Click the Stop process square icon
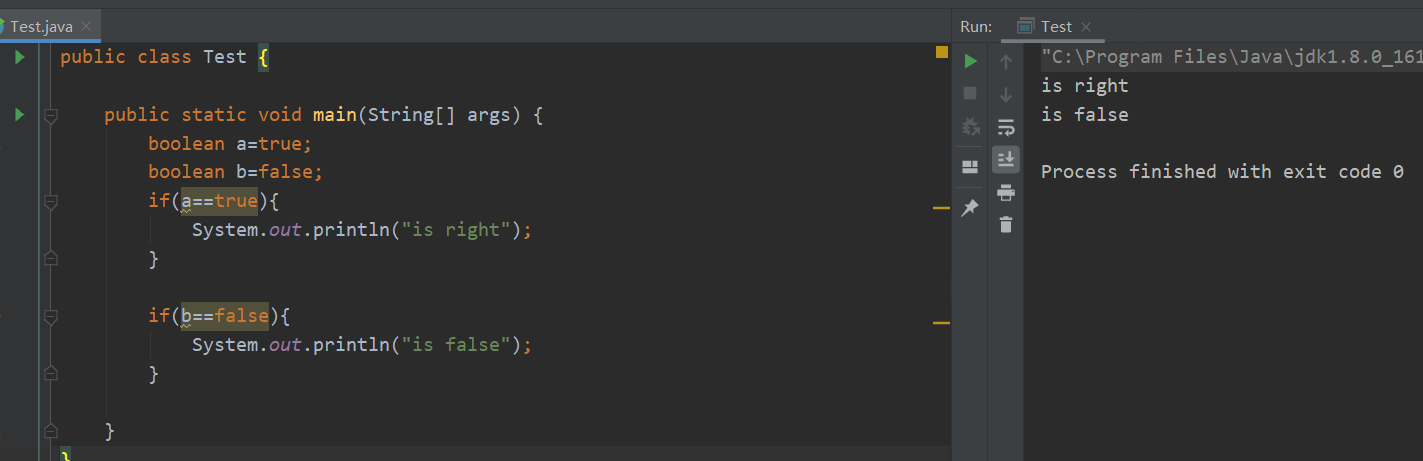Viewport: 1423px width, 461px height. [x=970, y=93]
